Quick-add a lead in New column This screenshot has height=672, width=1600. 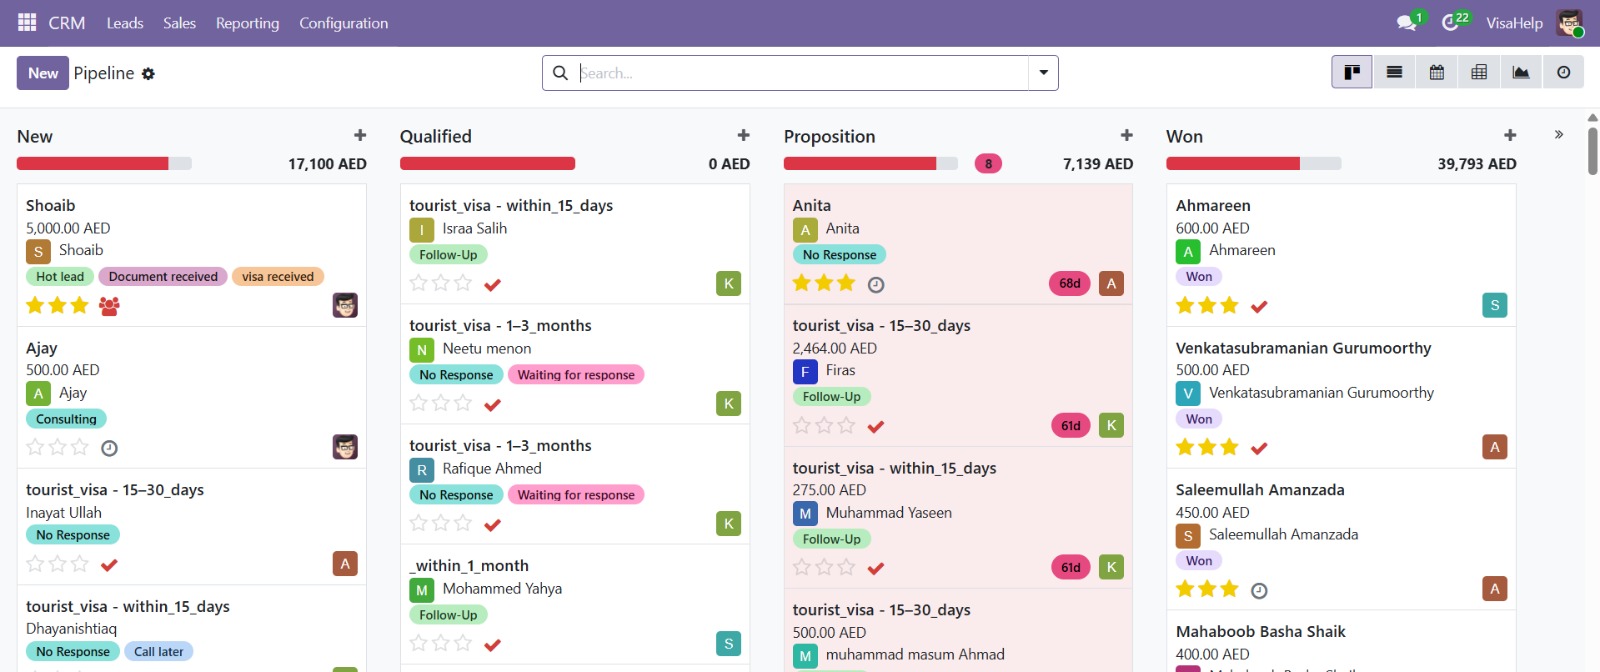pos(360,135)
